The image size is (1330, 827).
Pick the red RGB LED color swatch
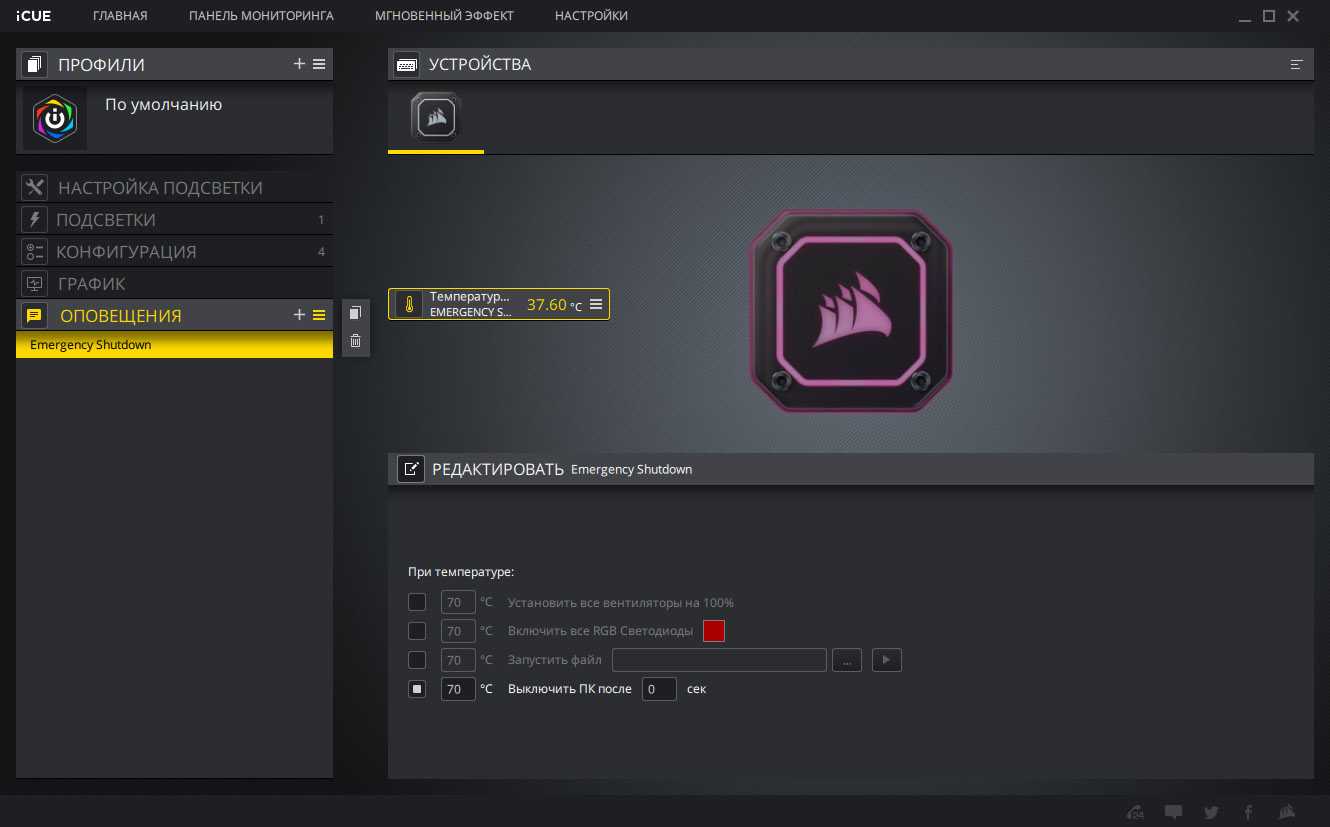click(x=713, y=631)
